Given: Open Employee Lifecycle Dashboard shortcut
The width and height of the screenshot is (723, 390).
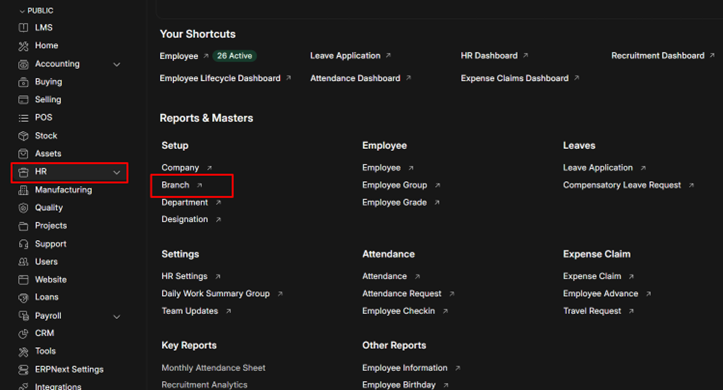Looking at the screenshot, I should 220,78.
